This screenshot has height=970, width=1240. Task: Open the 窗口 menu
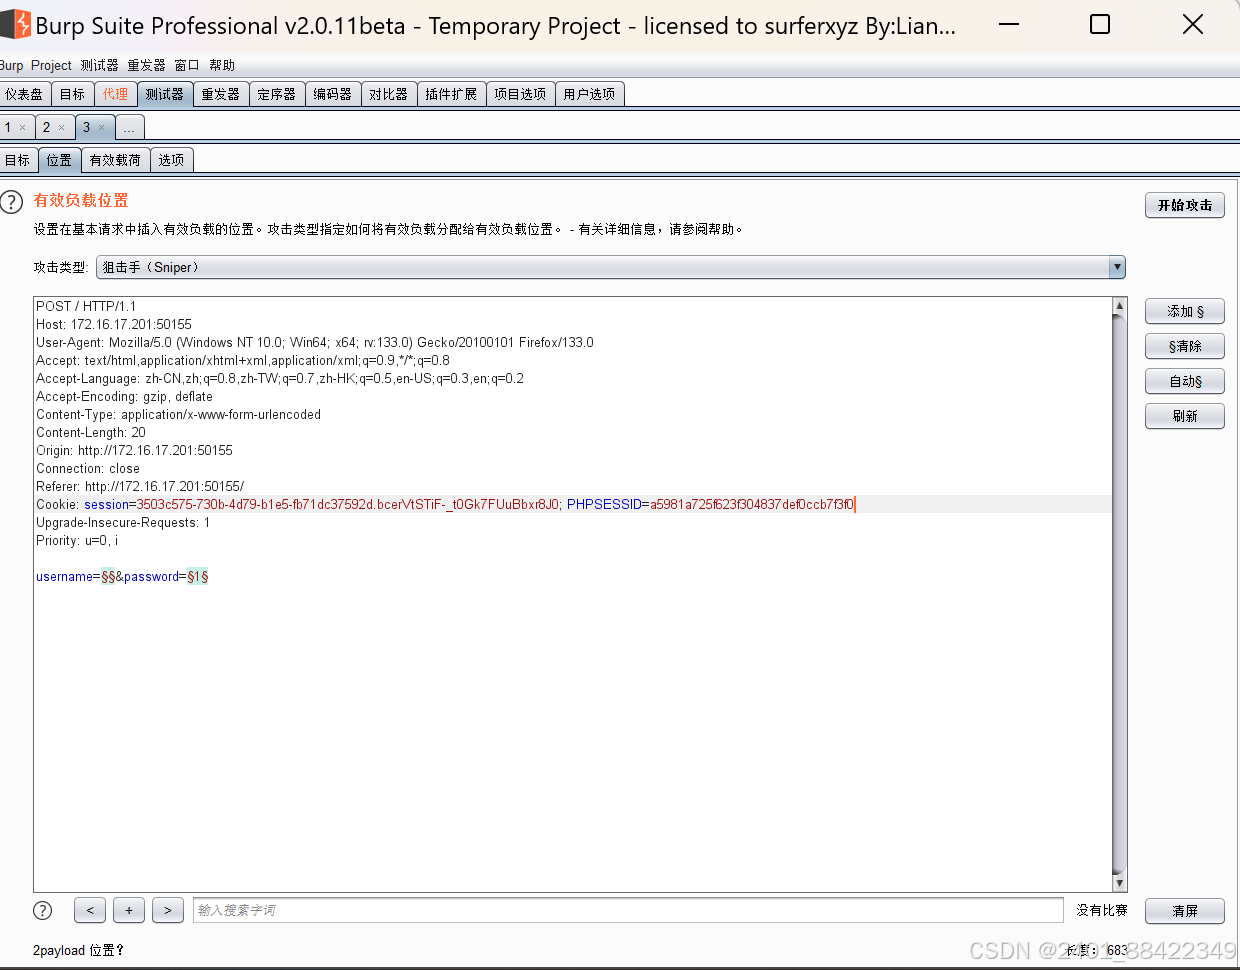point(187,65)
